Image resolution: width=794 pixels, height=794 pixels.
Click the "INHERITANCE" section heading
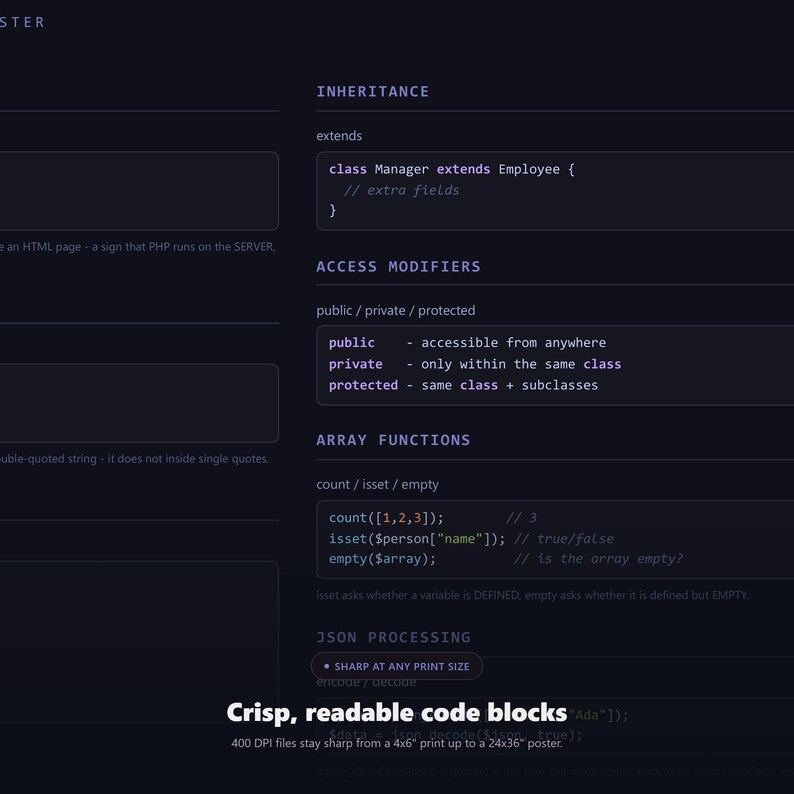[372, 92]
